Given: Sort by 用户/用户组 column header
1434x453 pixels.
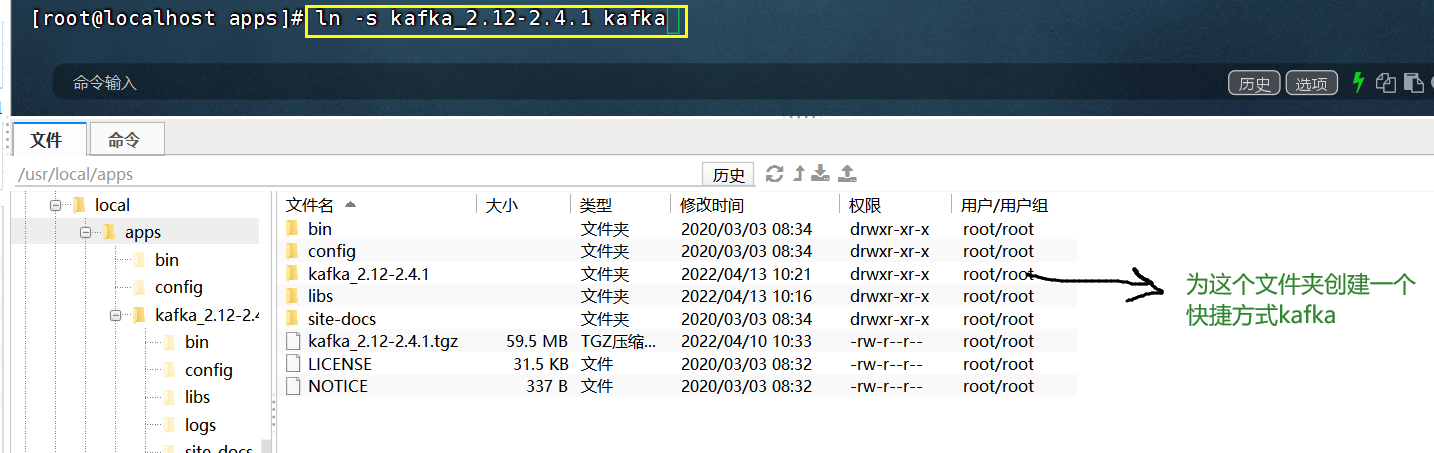Looking at the screenshot, I should click(x=1004, y=205).
